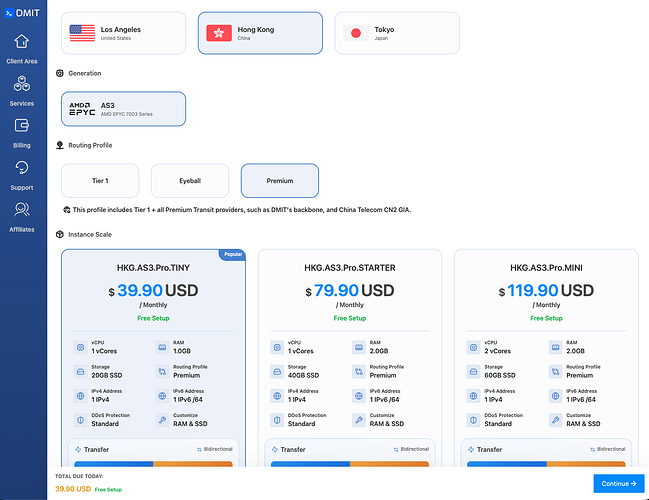Select HKG.AS3.Pro.MINI plan card
Viewport: 649px width, 500px height.
(x=546, y=358)
